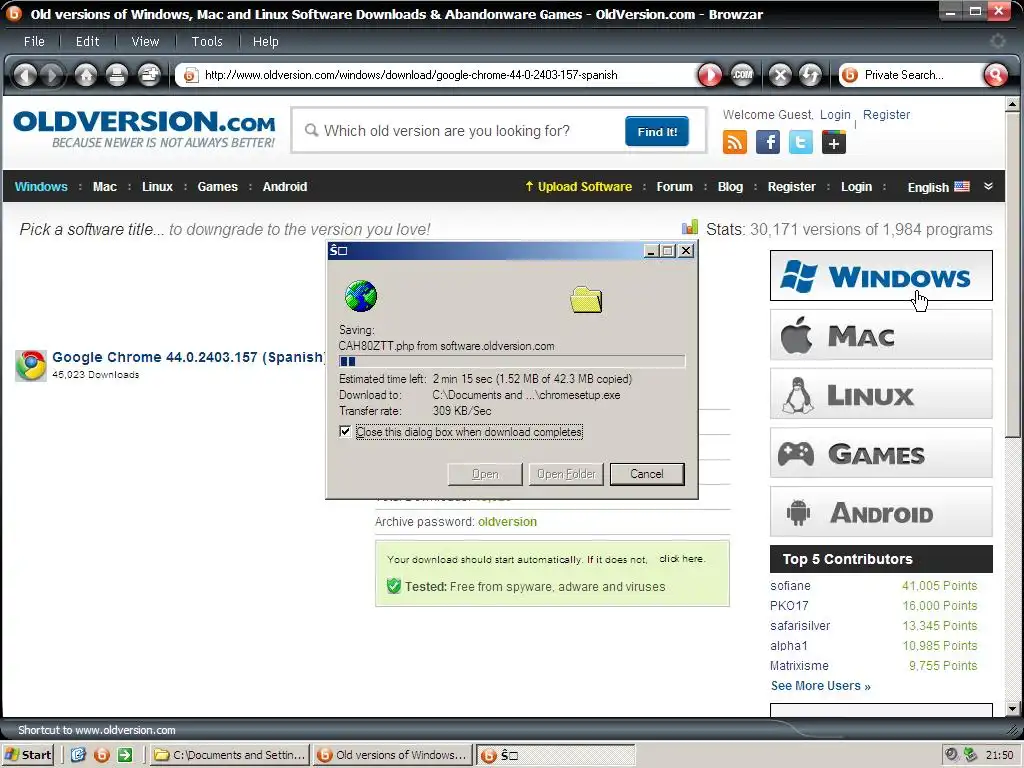This screenshot has width=1024, height=768.
Task: Open the Facebook icon in header
Action: click(x=768, y=142)
